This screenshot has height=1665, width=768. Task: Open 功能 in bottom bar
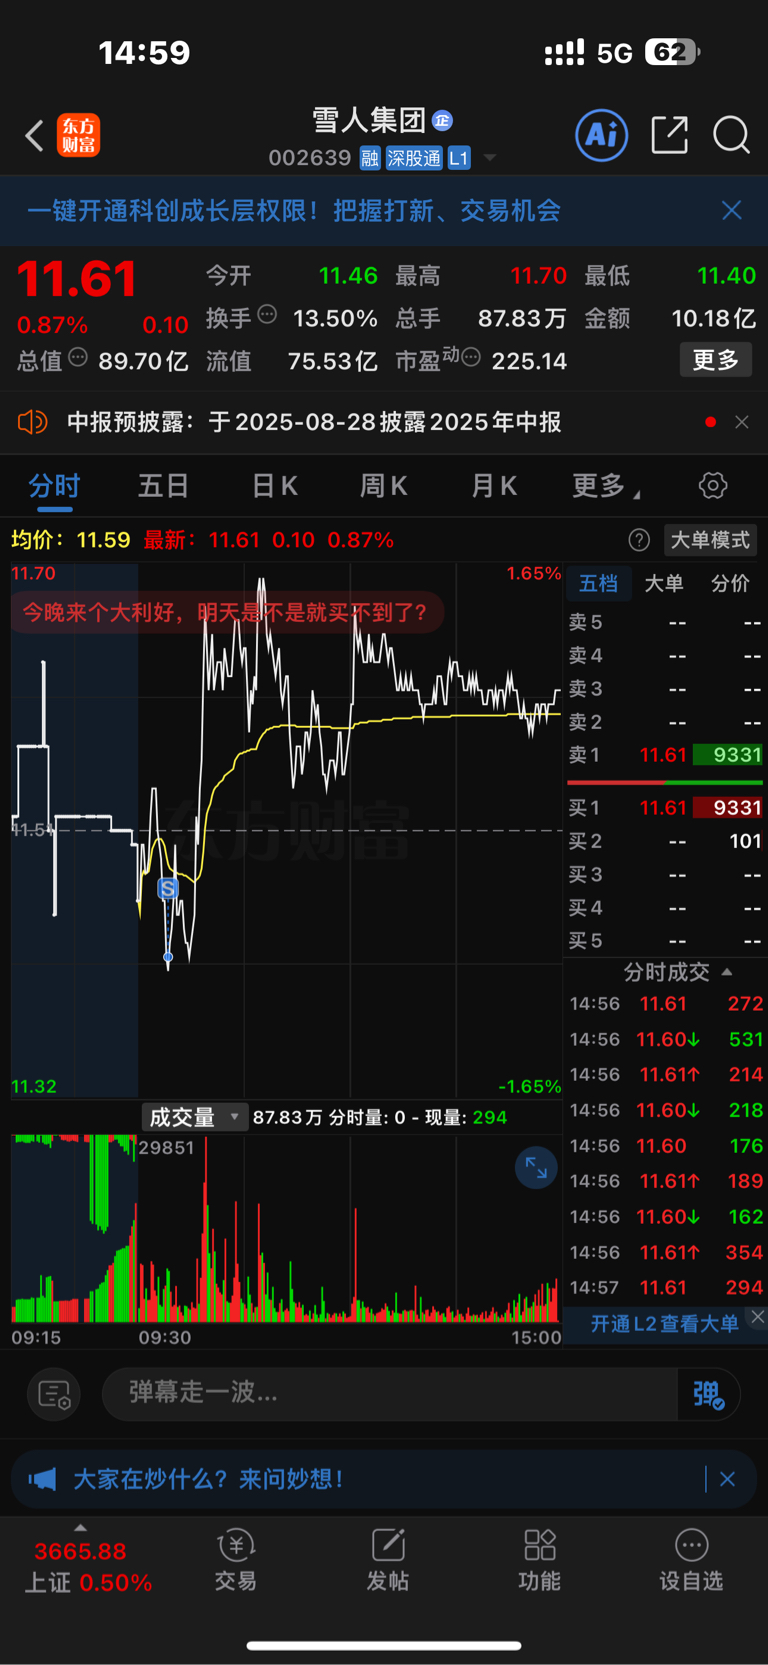[540, 1559]
